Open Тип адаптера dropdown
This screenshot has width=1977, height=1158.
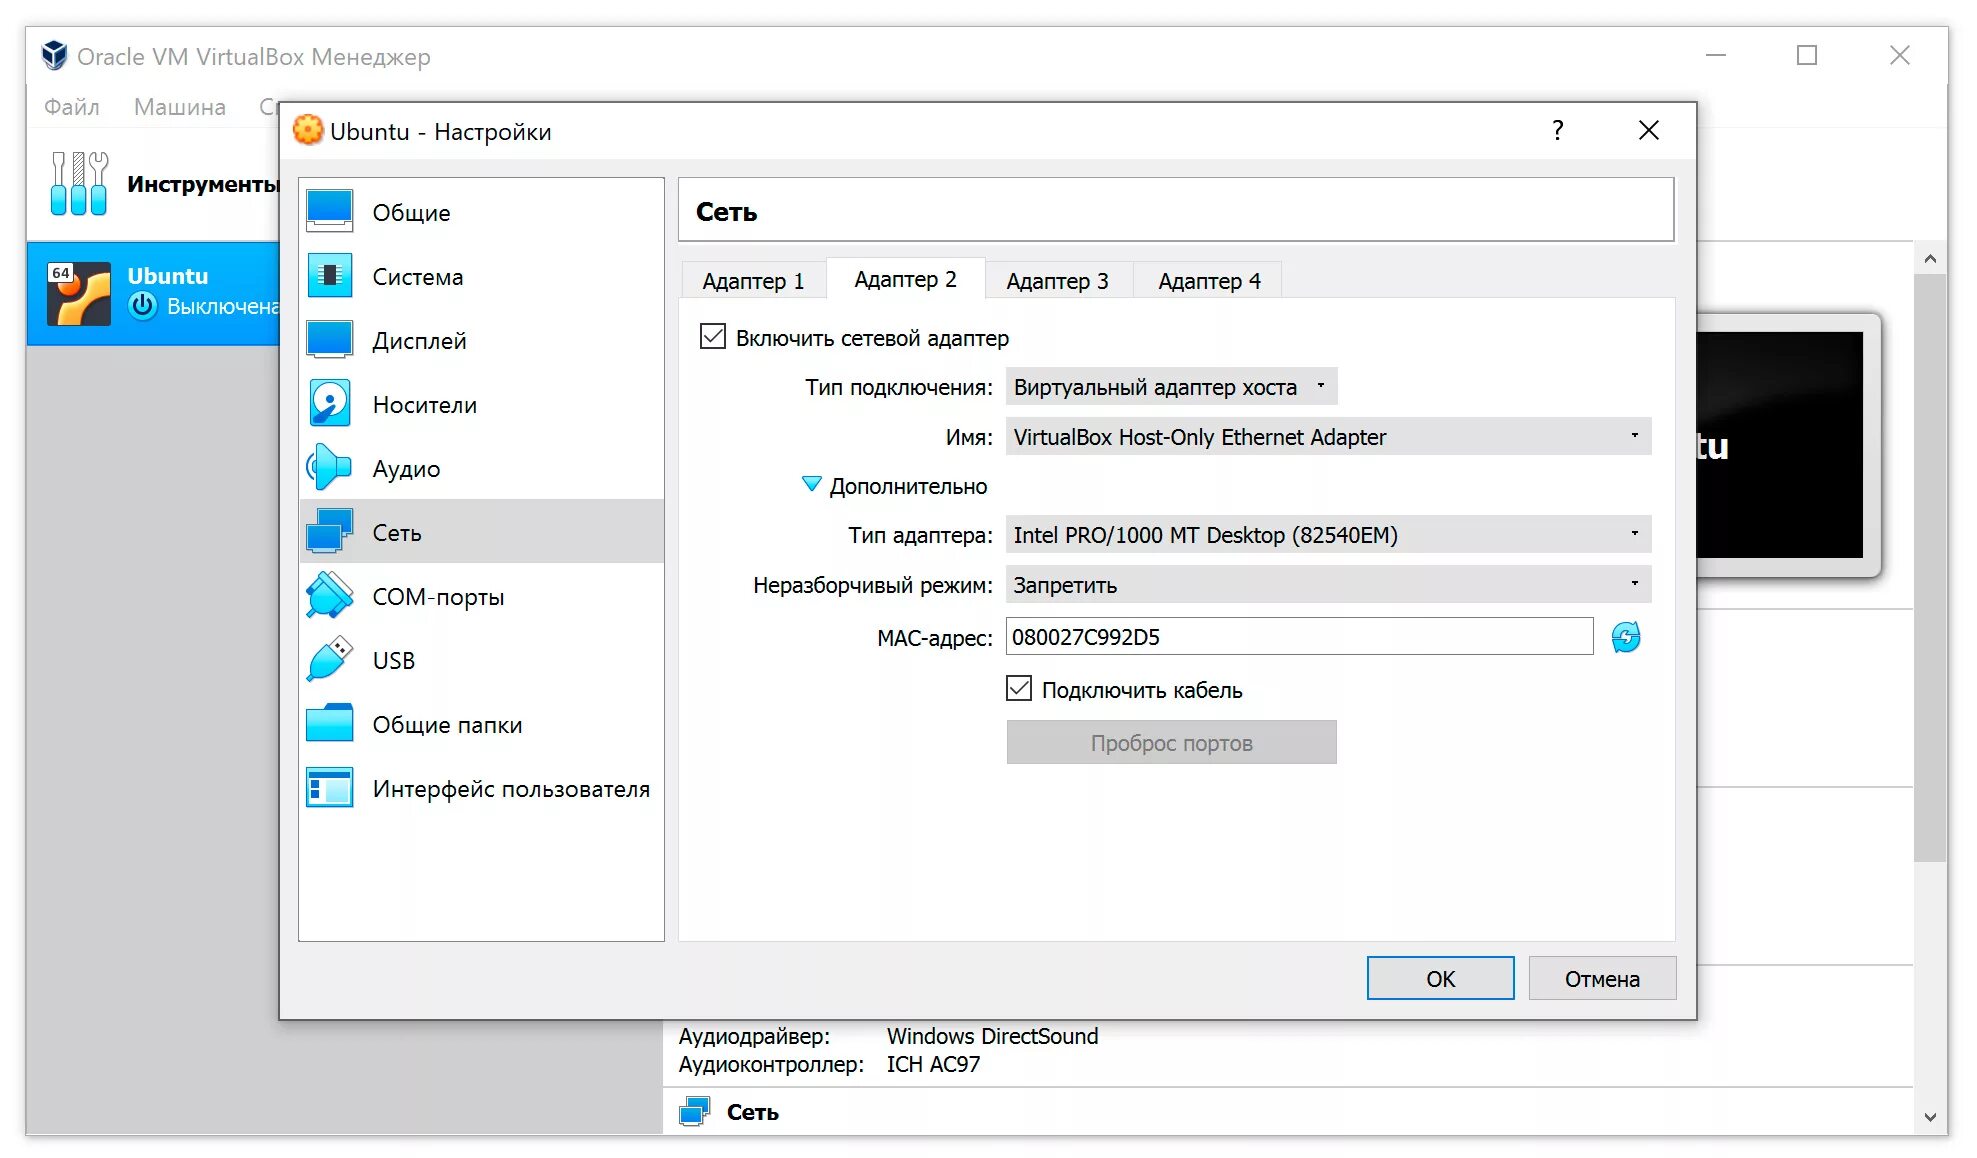[1328, 535]
